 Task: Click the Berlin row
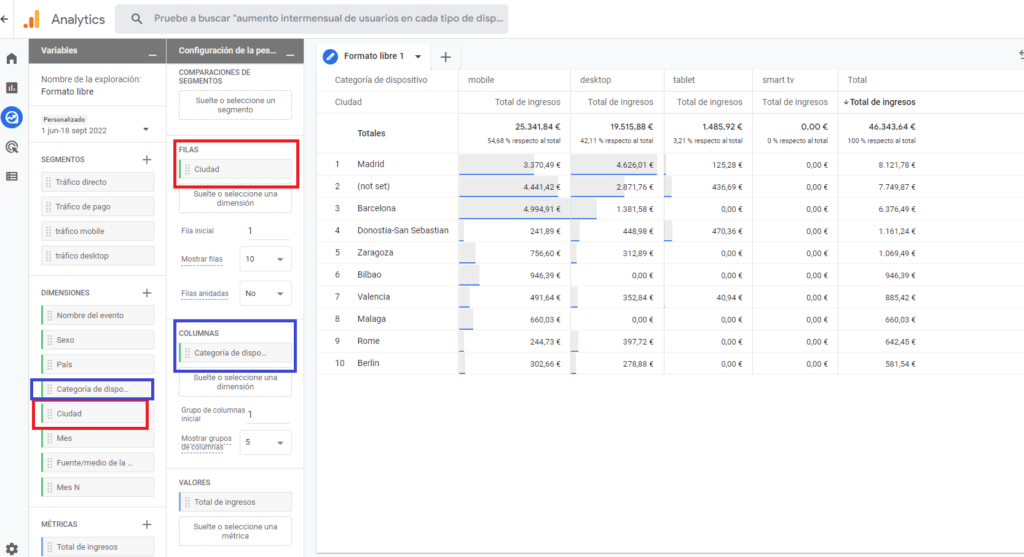tap(670, 363)
